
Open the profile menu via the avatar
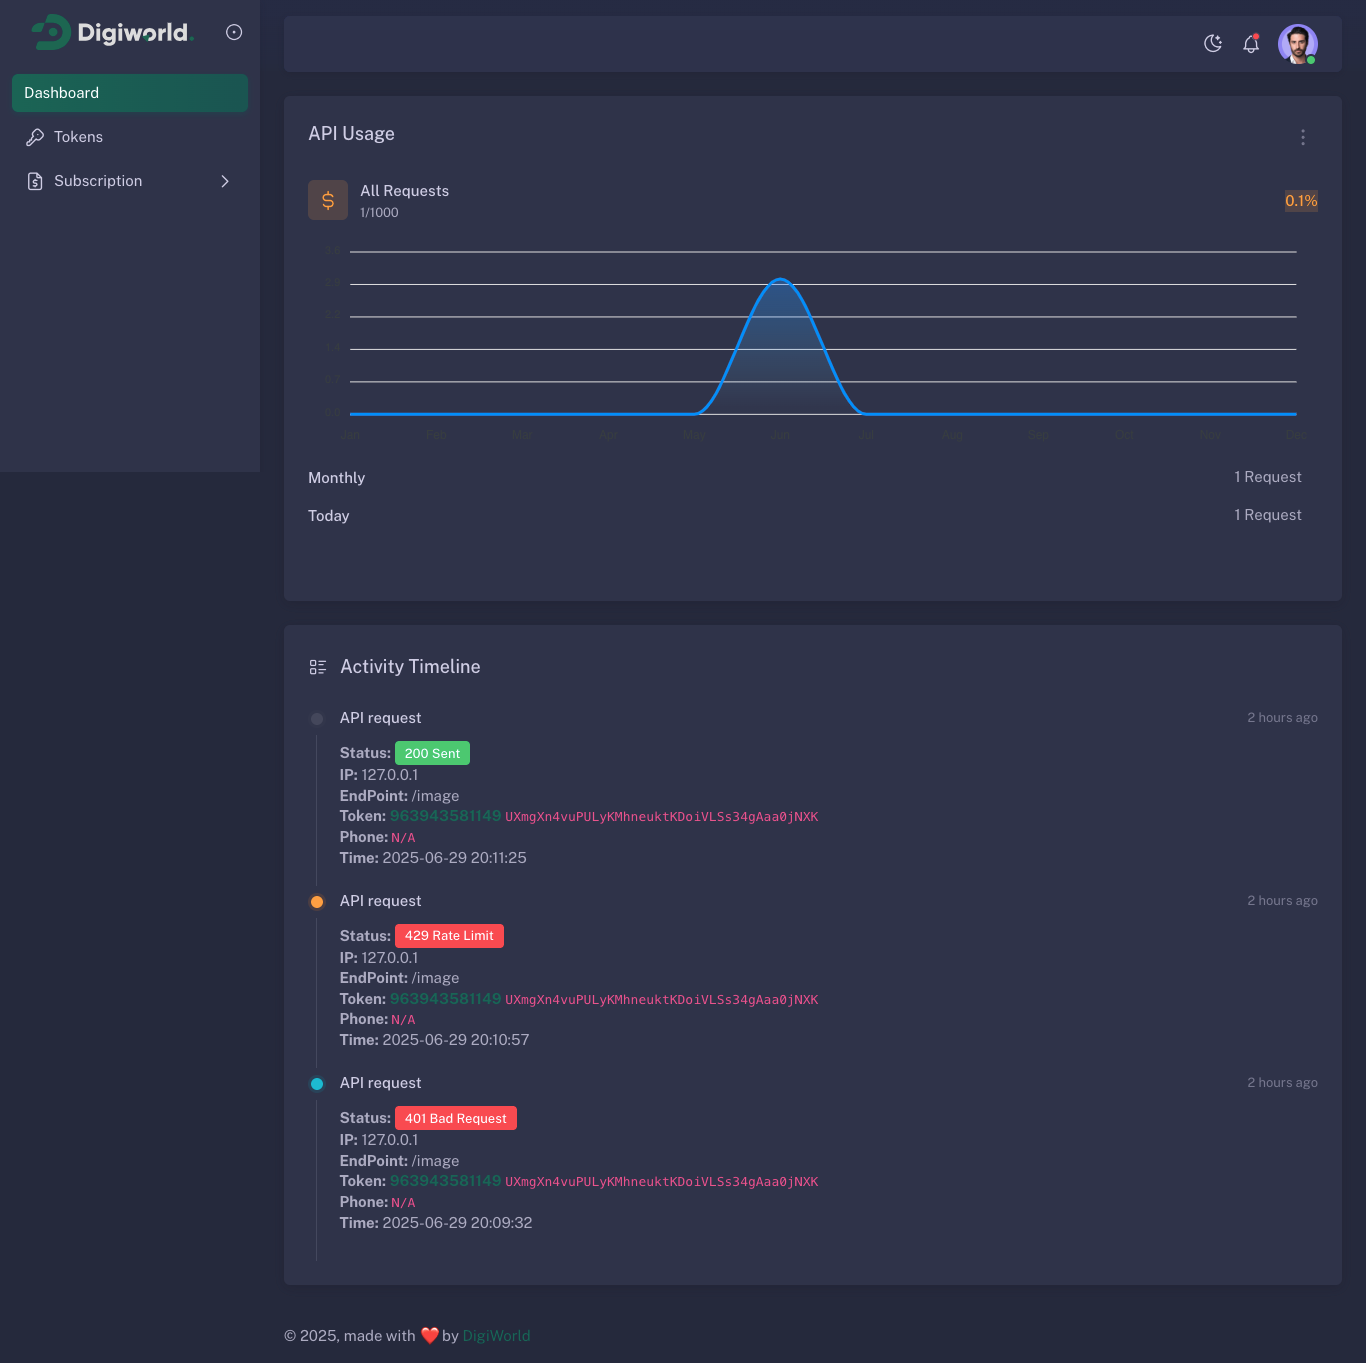tap(1297, 44)
